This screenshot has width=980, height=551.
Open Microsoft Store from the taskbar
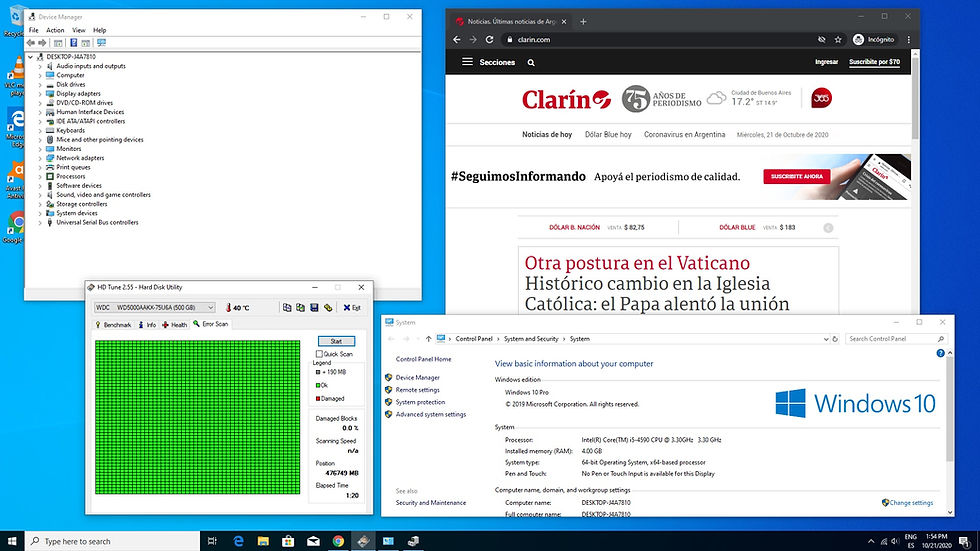(x=288, y=541)
